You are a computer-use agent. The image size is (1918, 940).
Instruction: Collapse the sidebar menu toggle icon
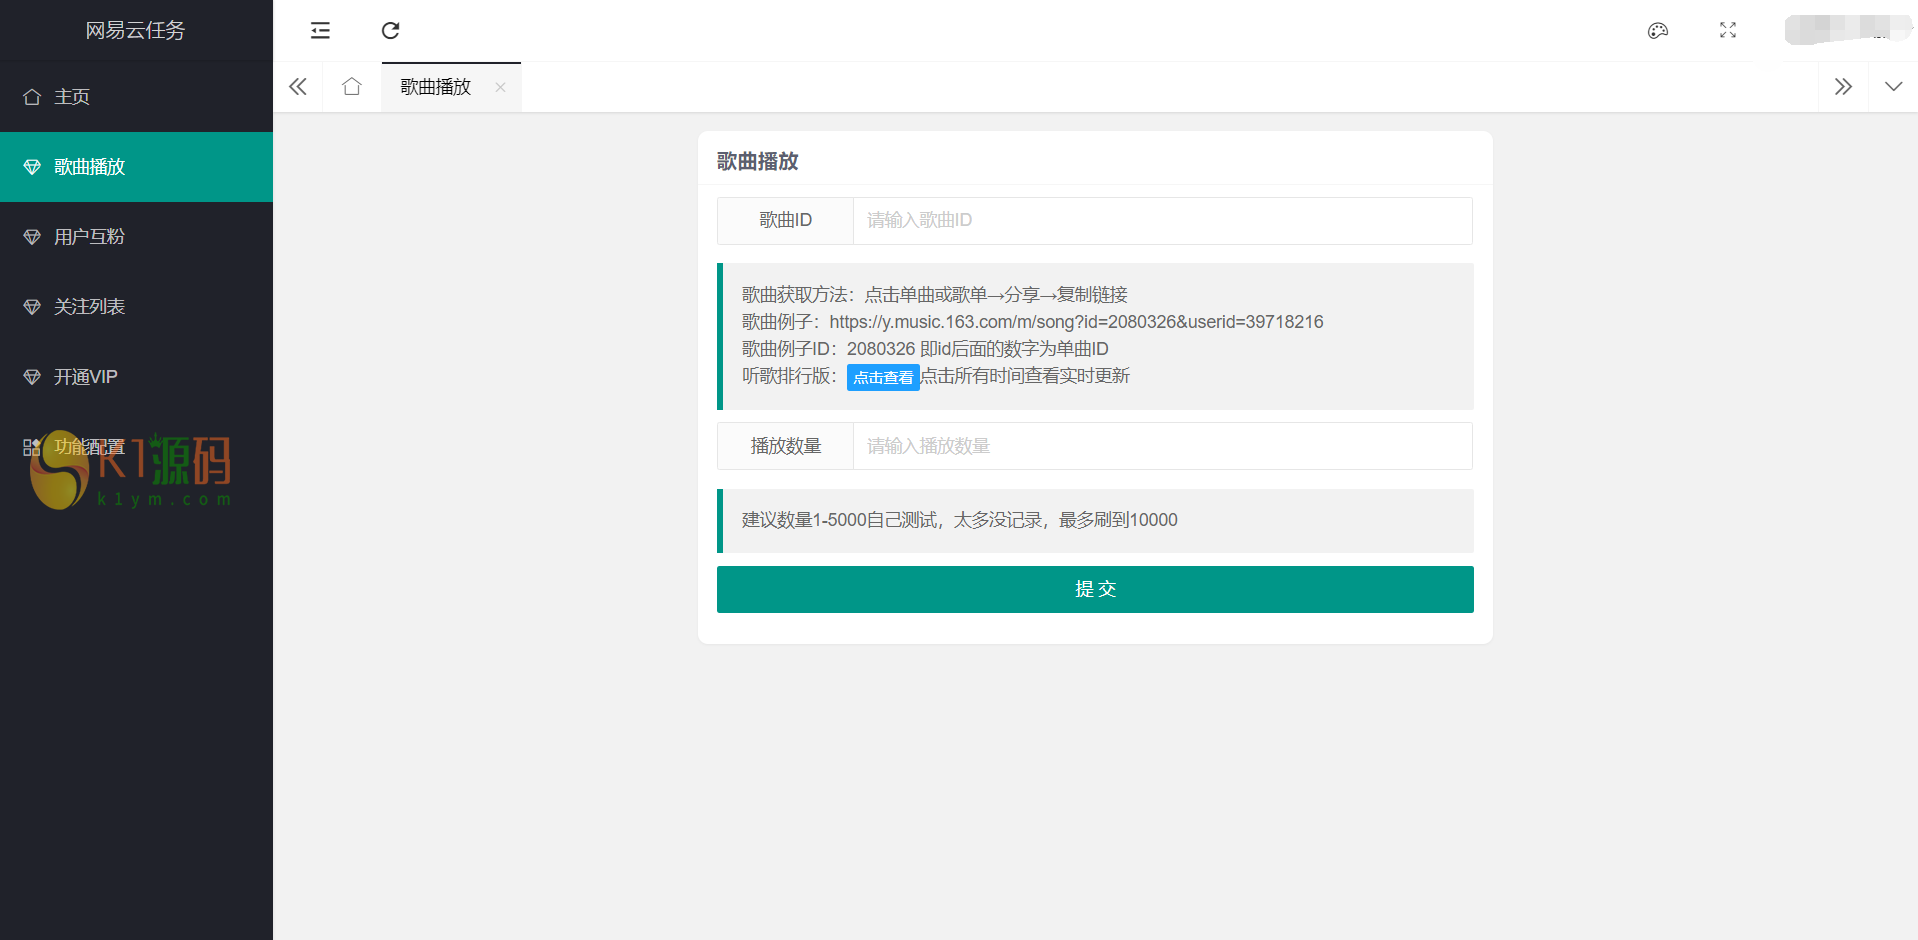coord(320,31)
